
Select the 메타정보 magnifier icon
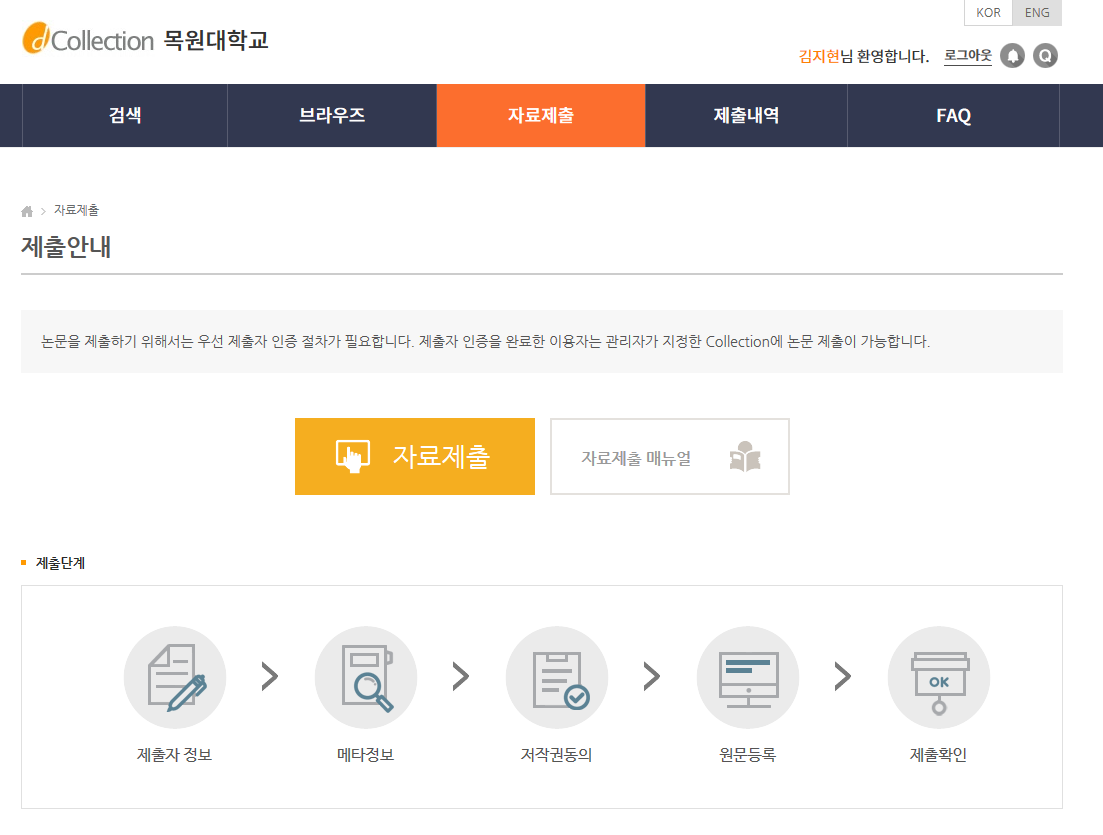(x=366, y=677)
